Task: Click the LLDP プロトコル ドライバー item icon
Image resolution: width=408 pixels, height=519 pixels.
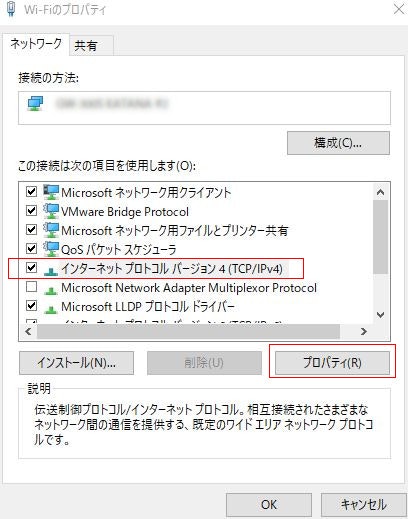Action: (51, 309)
